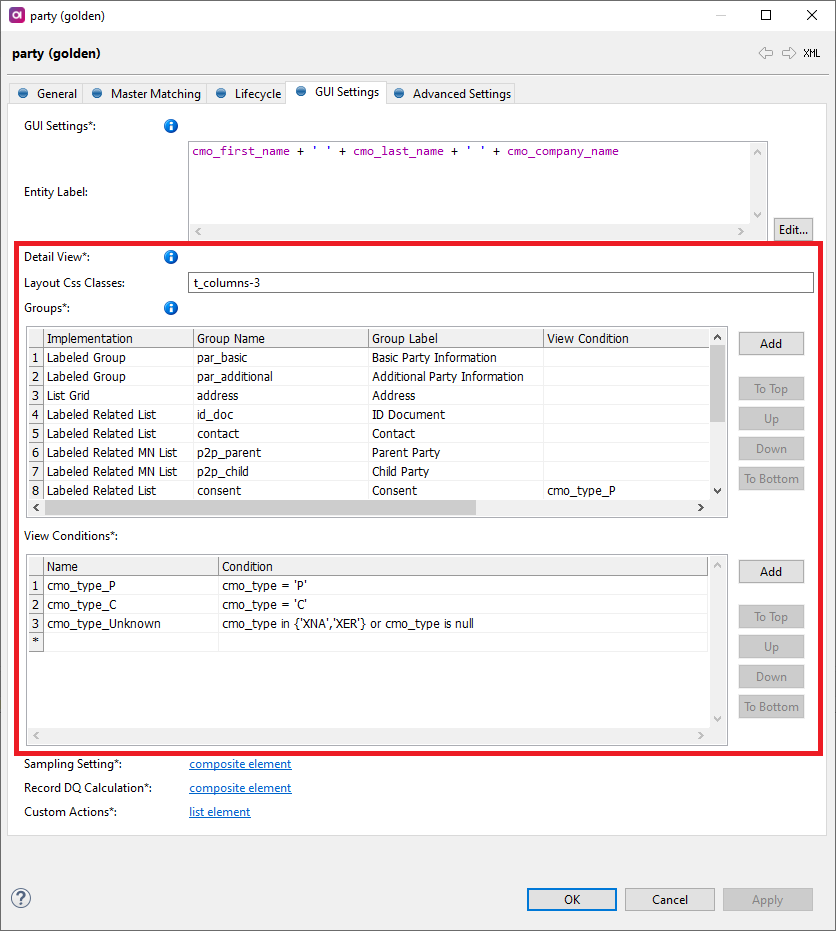Move the selected group to top

(x=770, y=388)
